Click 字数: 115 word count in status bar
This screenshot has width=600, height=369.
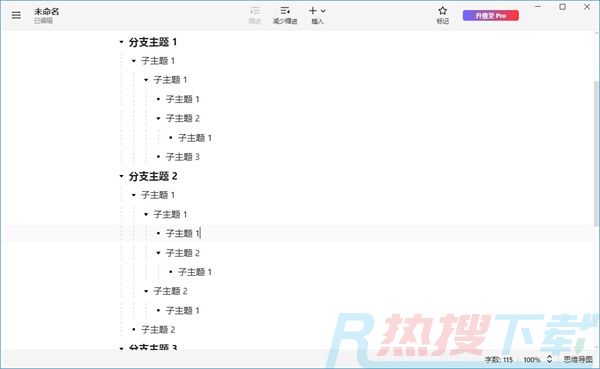pyautogui.click(x=499, y=360)
